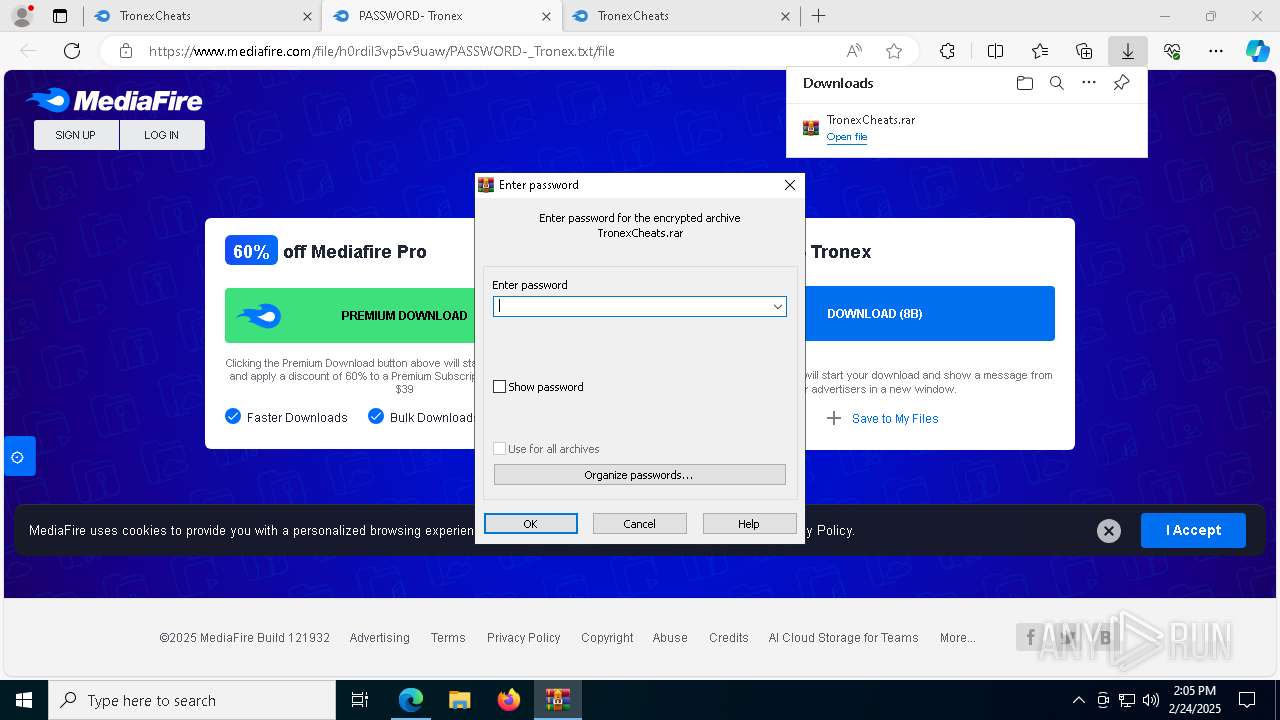Viewport: 1280px width, 720px height.
Task: Open the side widget on left page edge
Action: [x=18, y=457]
